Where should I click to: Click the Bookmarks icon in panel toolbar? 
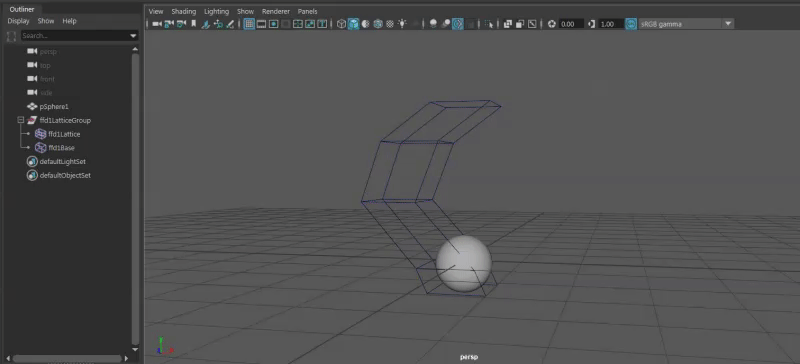(193, 24)
